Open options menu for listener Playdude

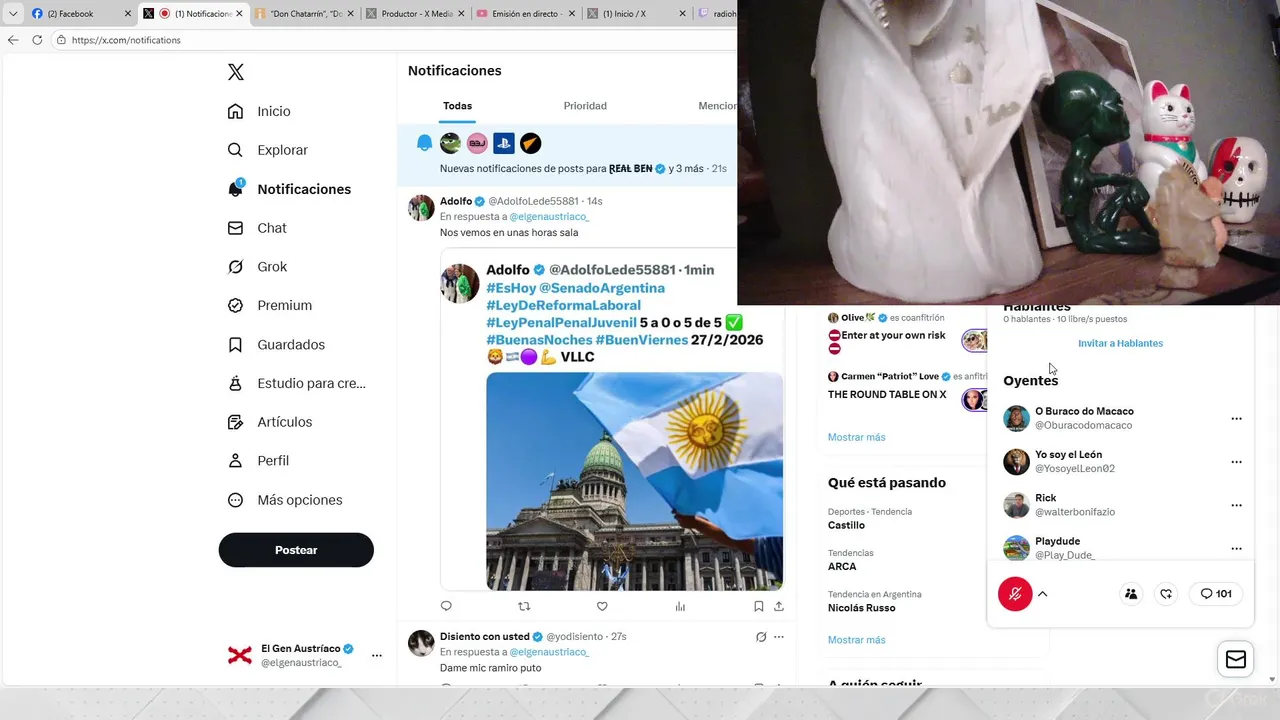coord(1236,548)
